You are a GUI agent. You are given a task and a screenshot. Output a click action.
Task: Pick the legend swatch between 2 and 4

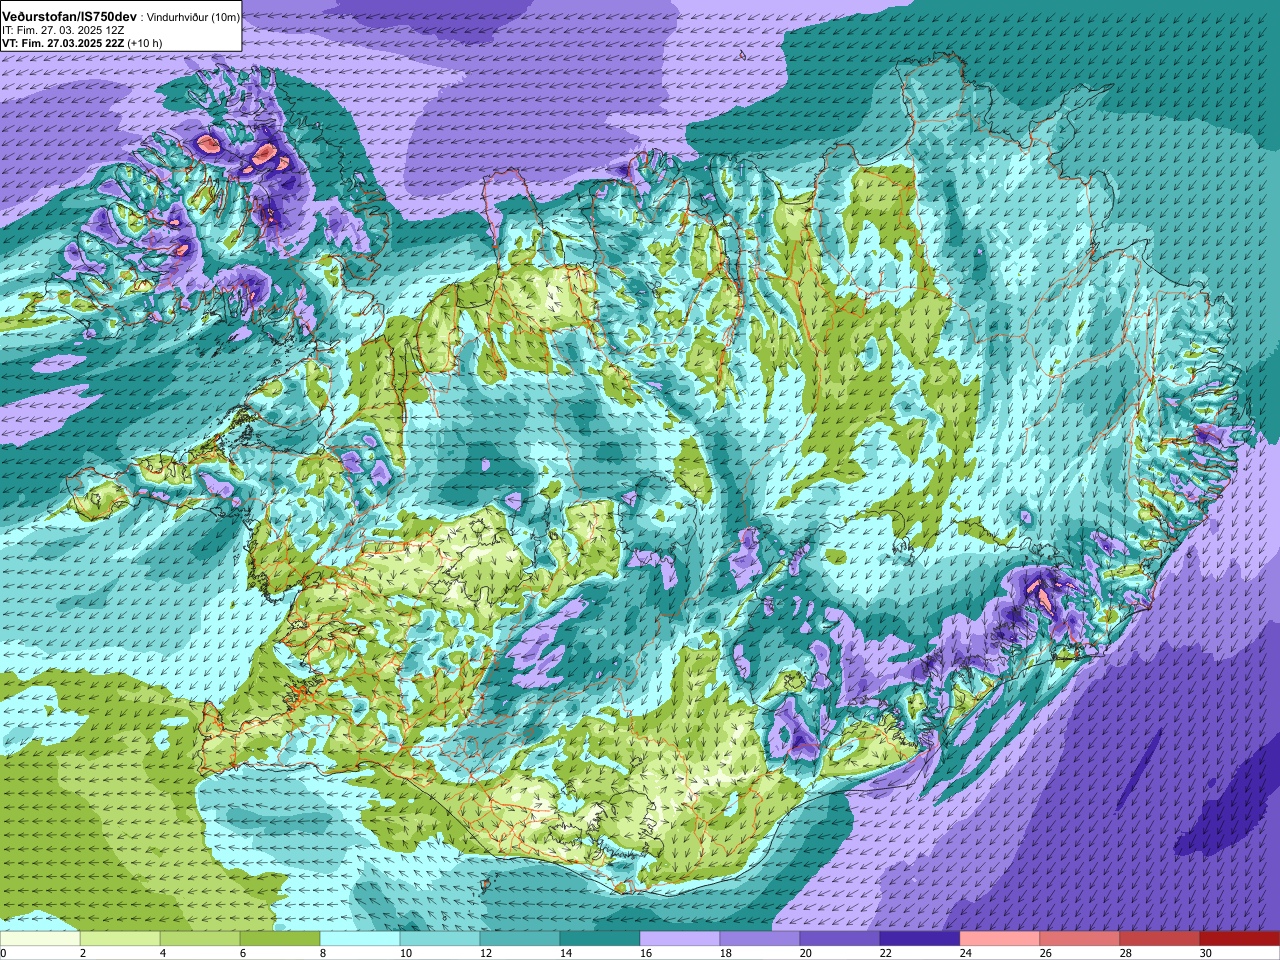pyautogui.click(x=120, y=939)
